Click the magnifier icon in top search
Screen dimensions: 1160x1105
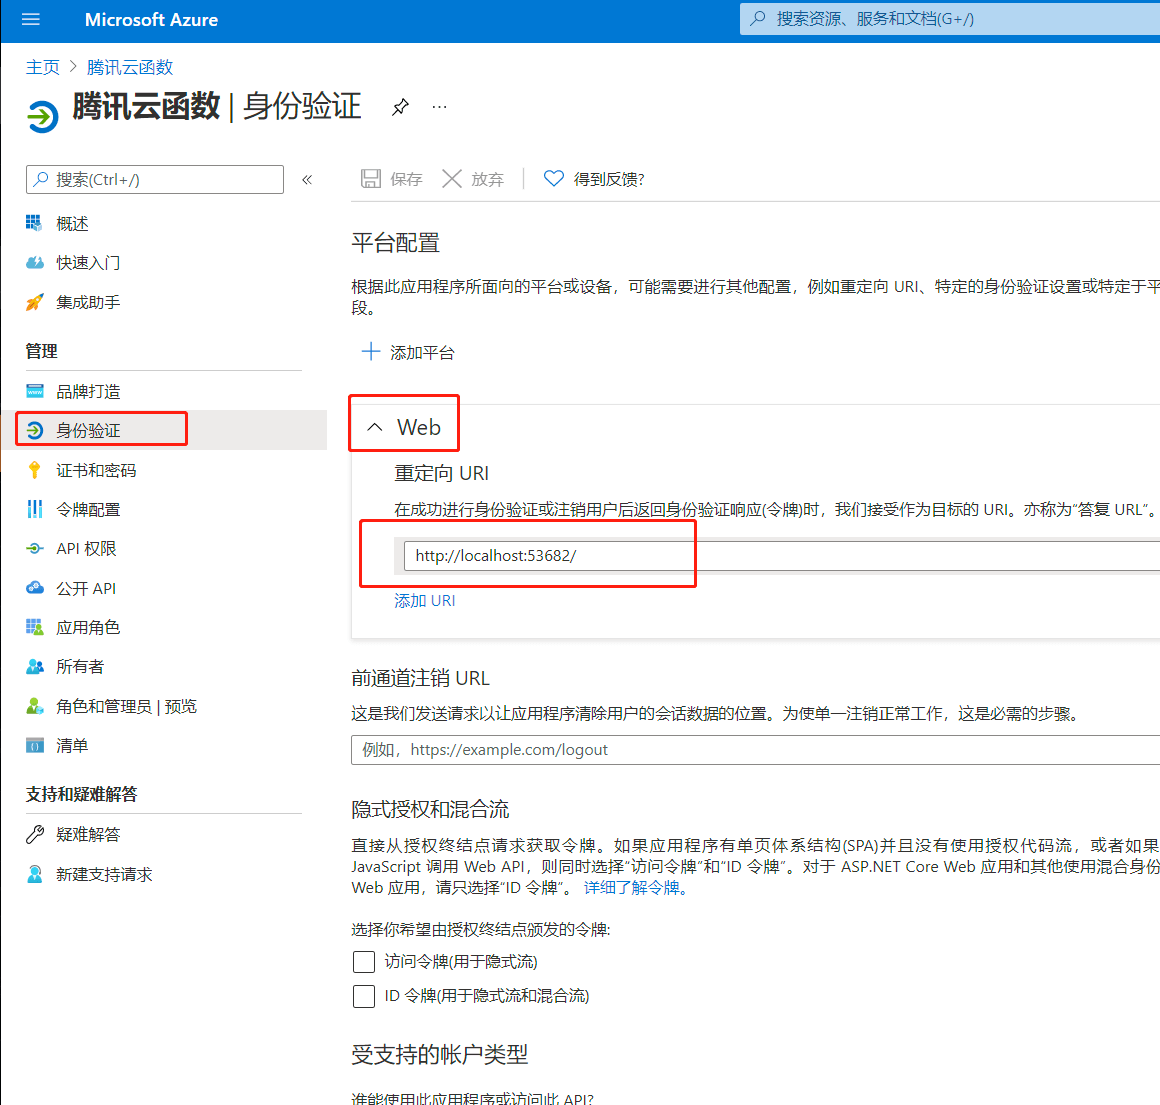[758, 19]
